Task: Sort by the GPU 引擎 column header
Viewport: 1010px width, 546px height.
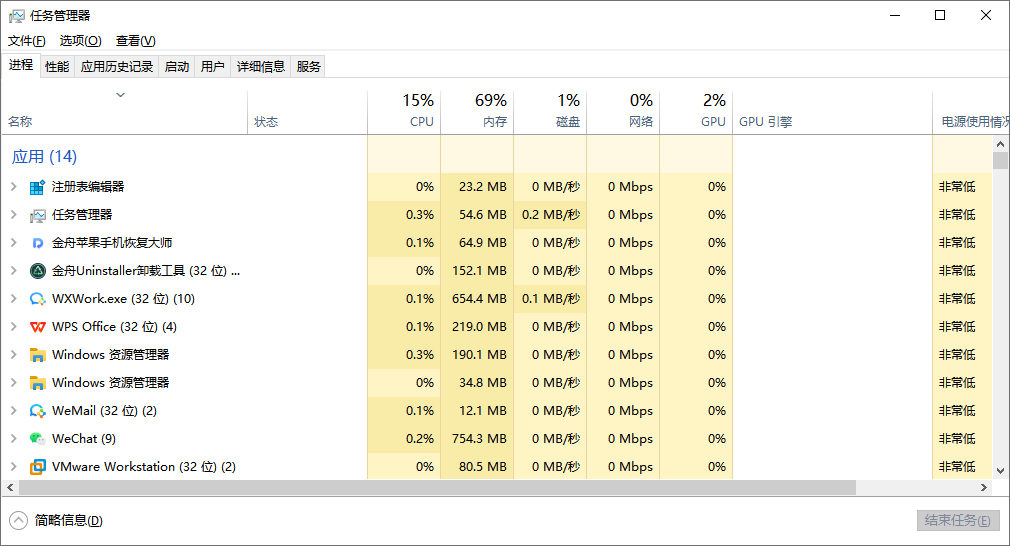Action: pos(832,113)
